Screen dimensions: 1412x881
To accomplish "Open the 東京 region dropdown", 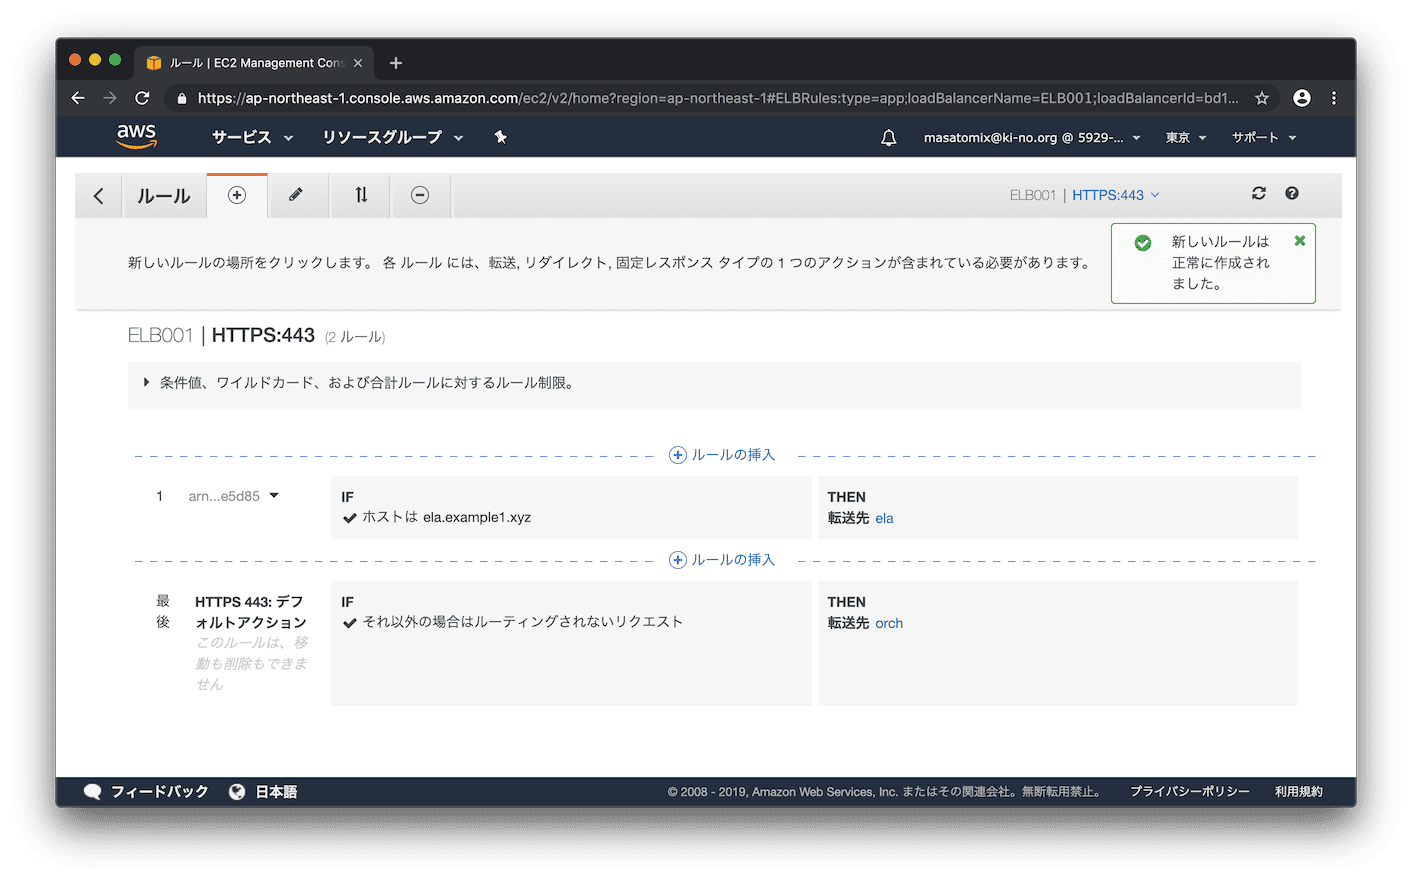I will [1186, 137].
